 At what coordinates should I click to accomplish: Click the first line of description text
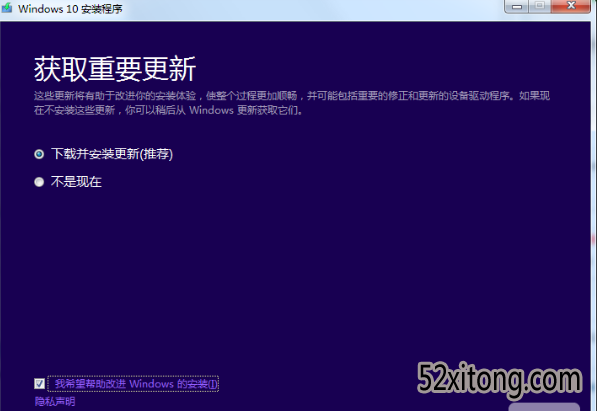[292, 96]
